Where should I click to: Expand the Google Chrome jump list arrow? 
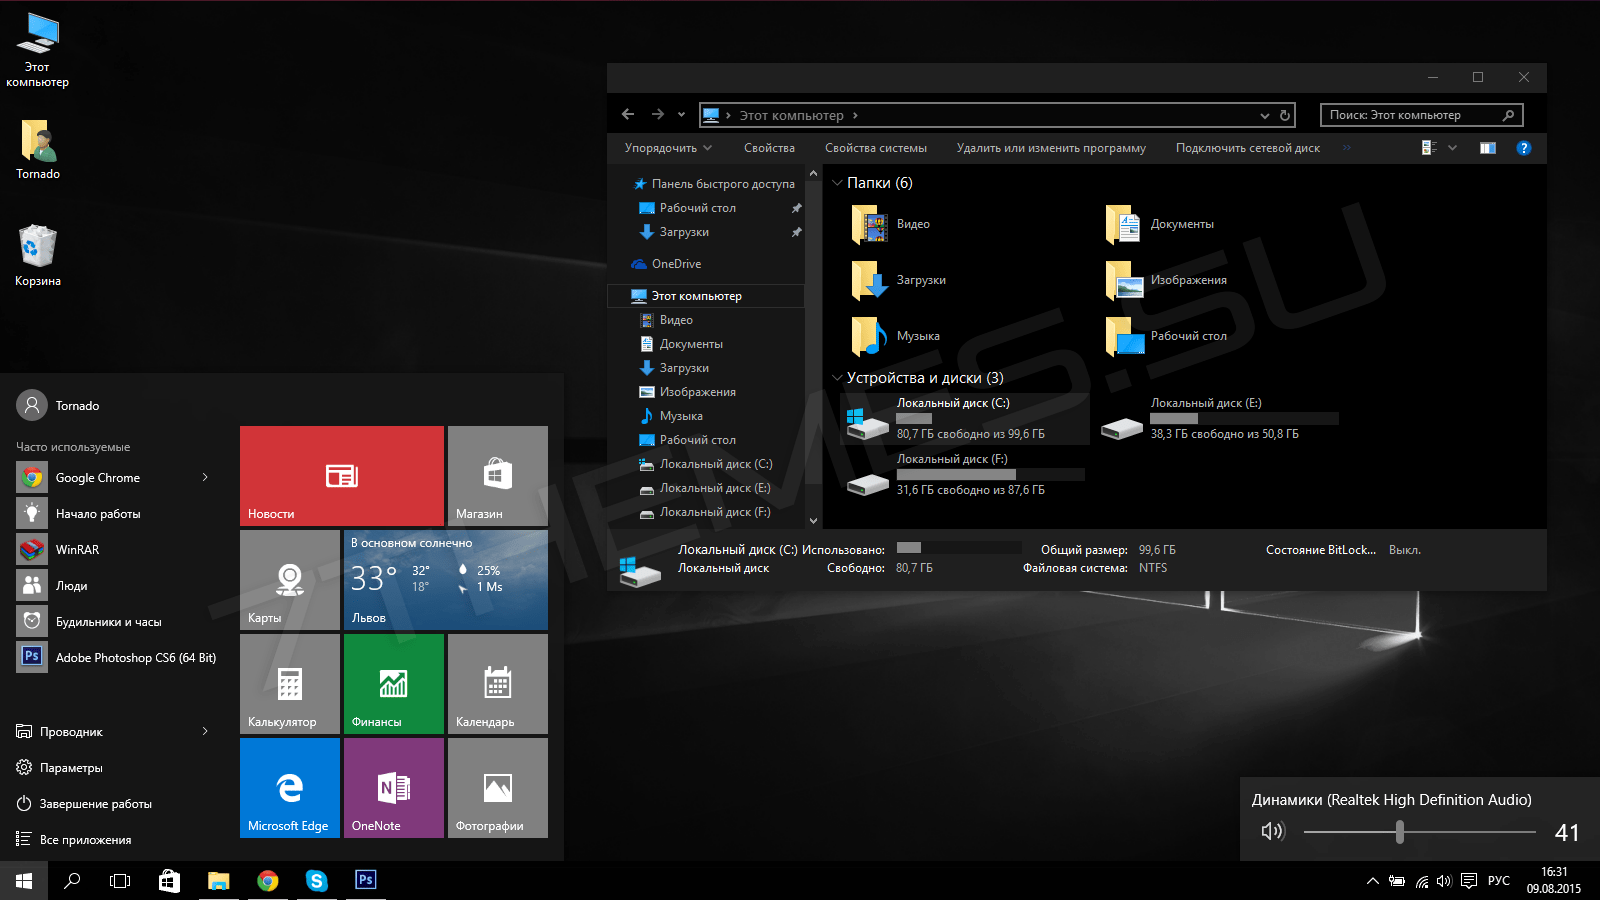point(205,478)
